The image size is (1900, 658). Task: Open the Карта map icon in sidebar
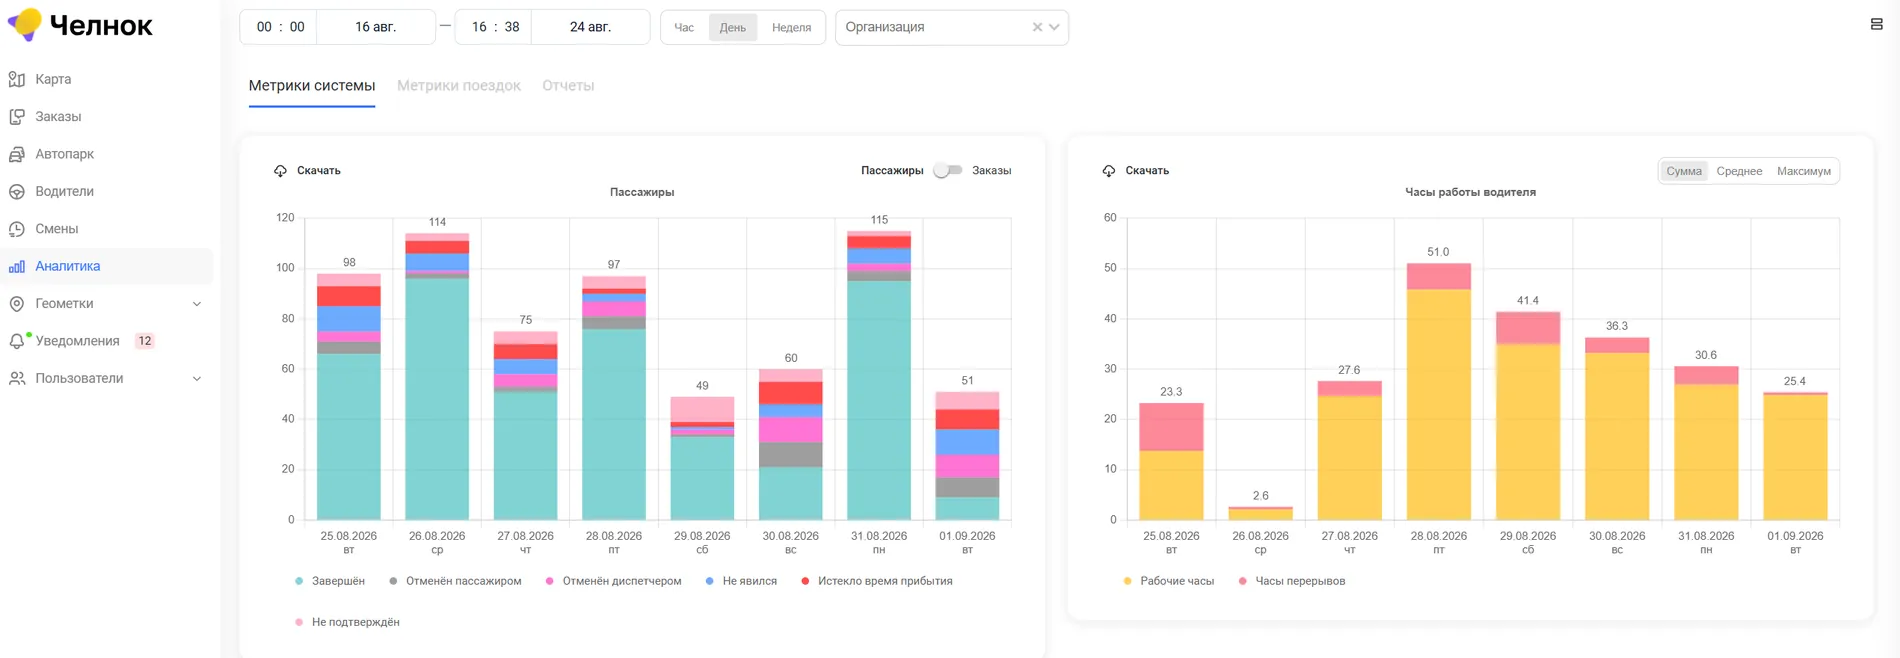point(17,79)
